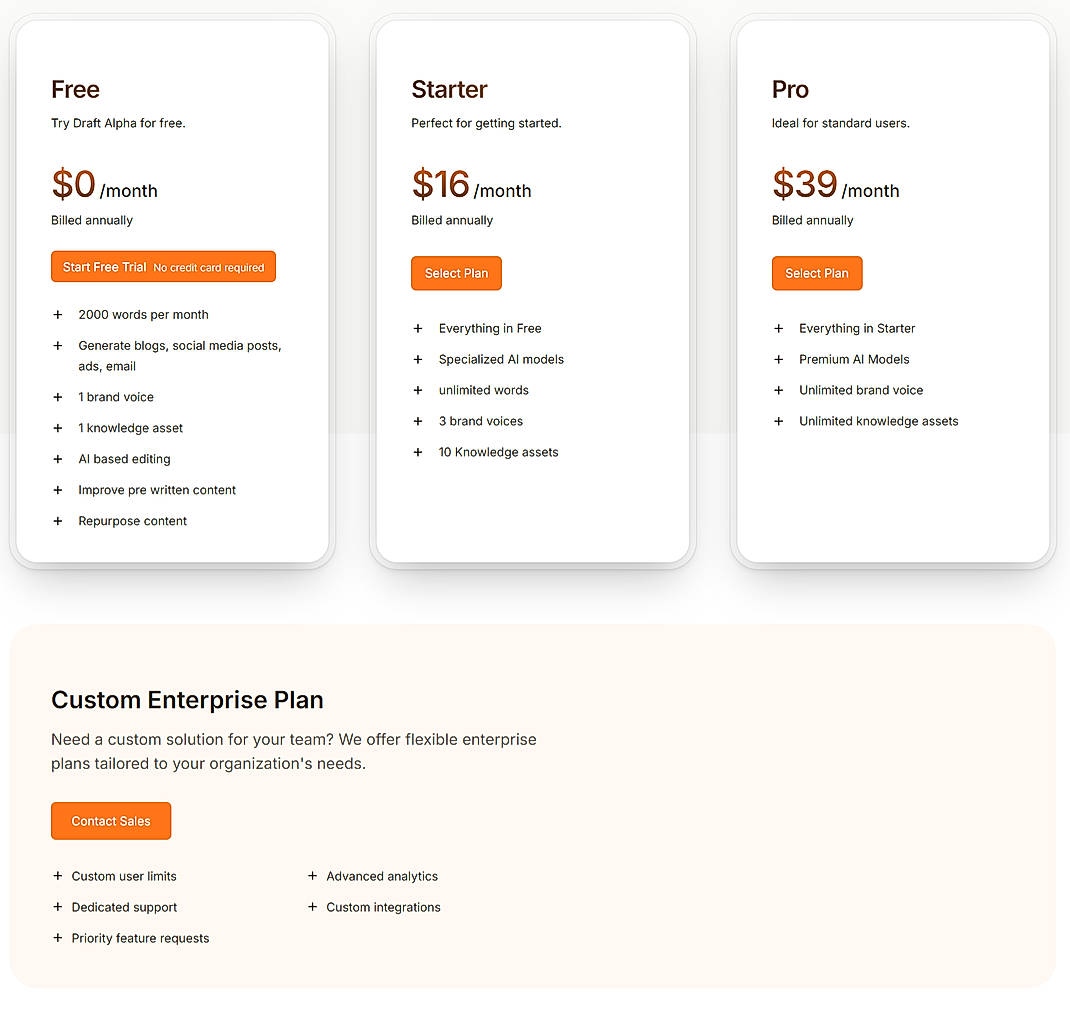This screenshot has height=1010, width=1070.
Task: Click the plus icon beside Advanced analytics
Action: pyautogui.click(x=311, y=876)
